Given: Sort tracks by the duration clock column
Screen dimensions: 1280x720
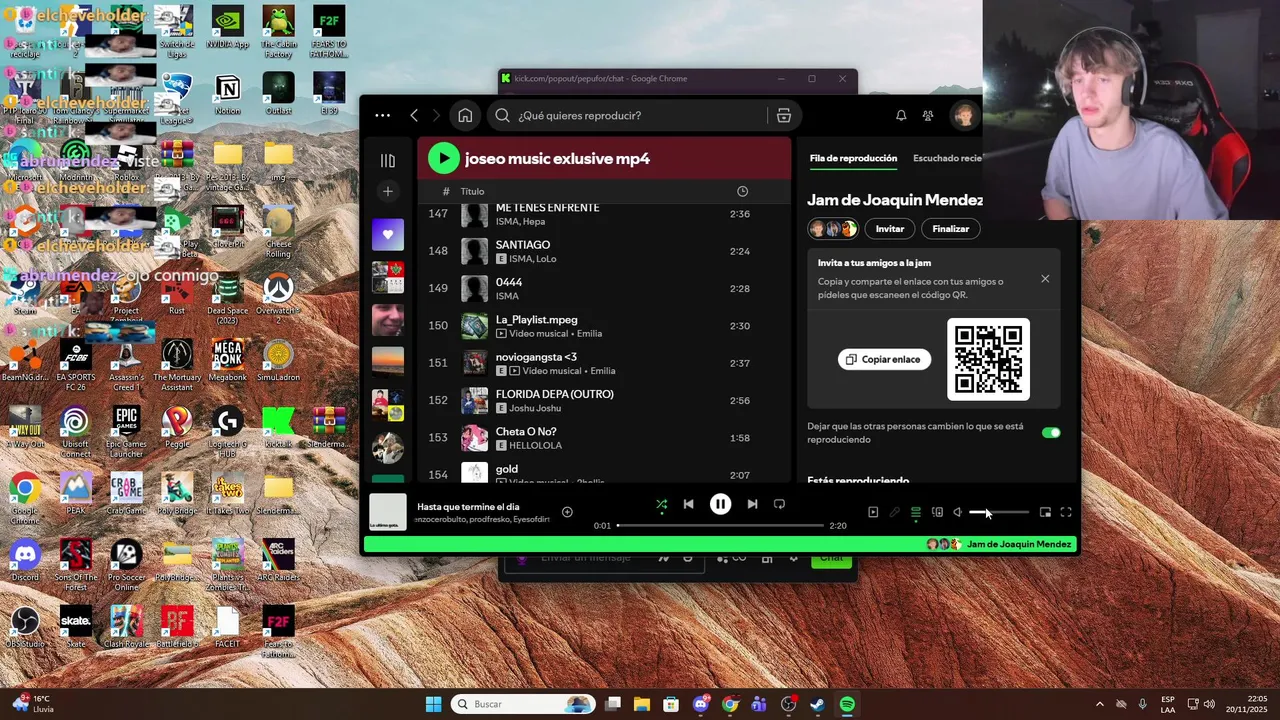Looking at the screenshot, I should click(x=742, y=191).
